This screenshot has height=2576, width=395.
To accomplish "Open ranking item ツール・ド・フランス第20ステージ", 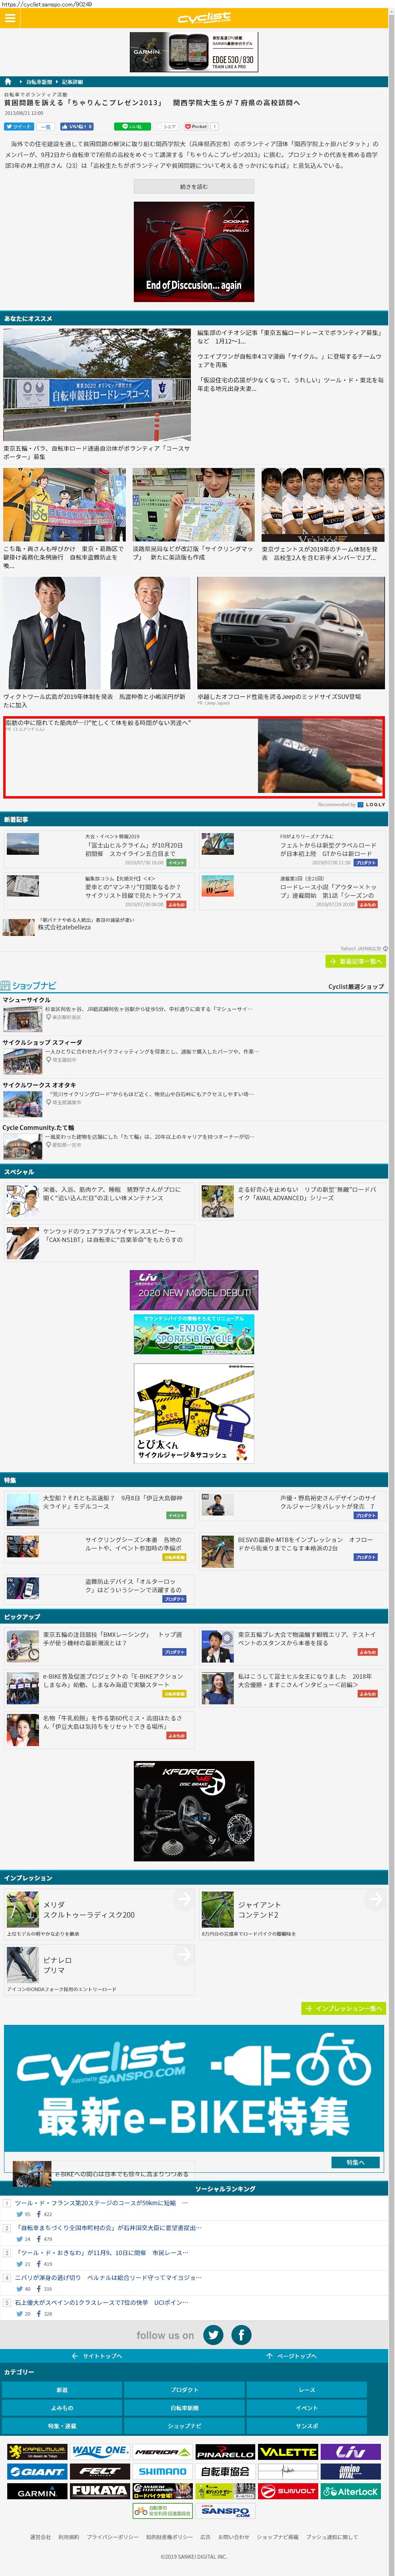I will click(100, 2202).
